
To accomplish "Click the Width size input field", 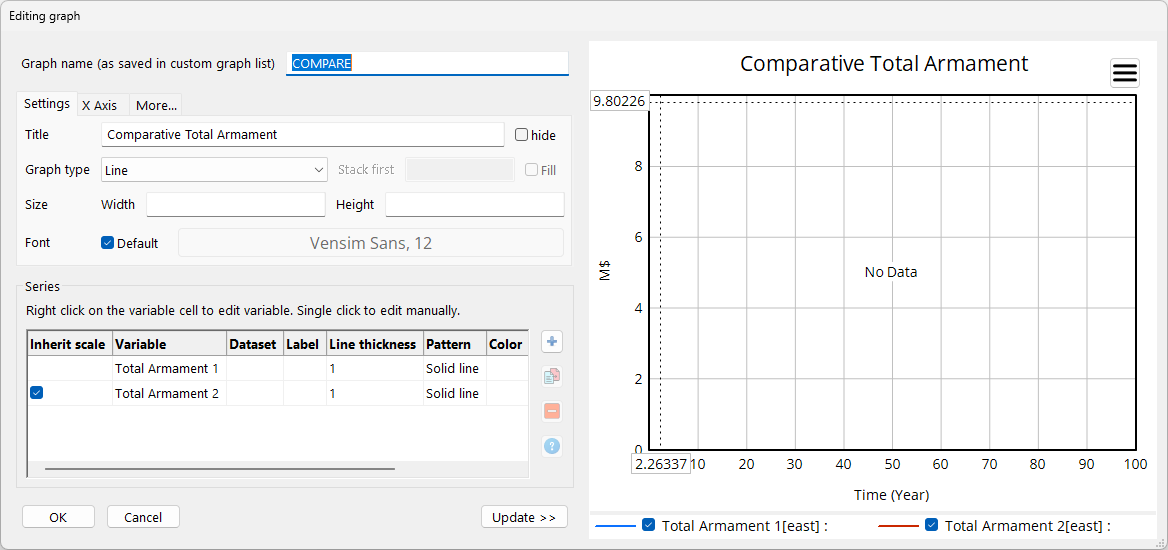I will pos(236,205).
